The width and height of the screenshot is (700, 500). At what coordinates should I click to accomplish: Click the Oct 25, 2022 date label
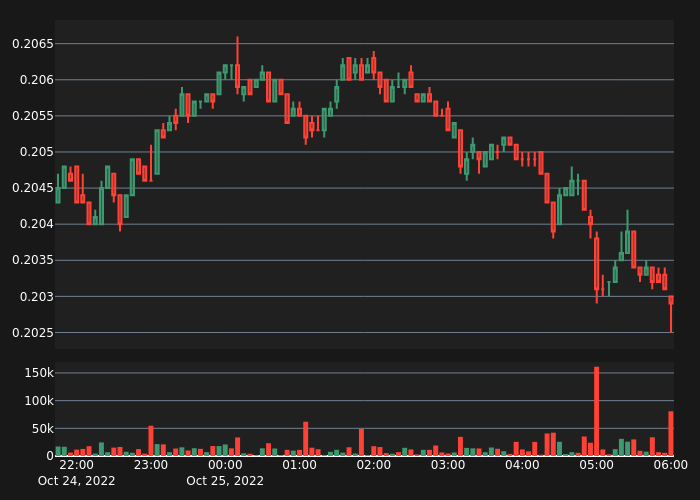click(x=225, y=481)
